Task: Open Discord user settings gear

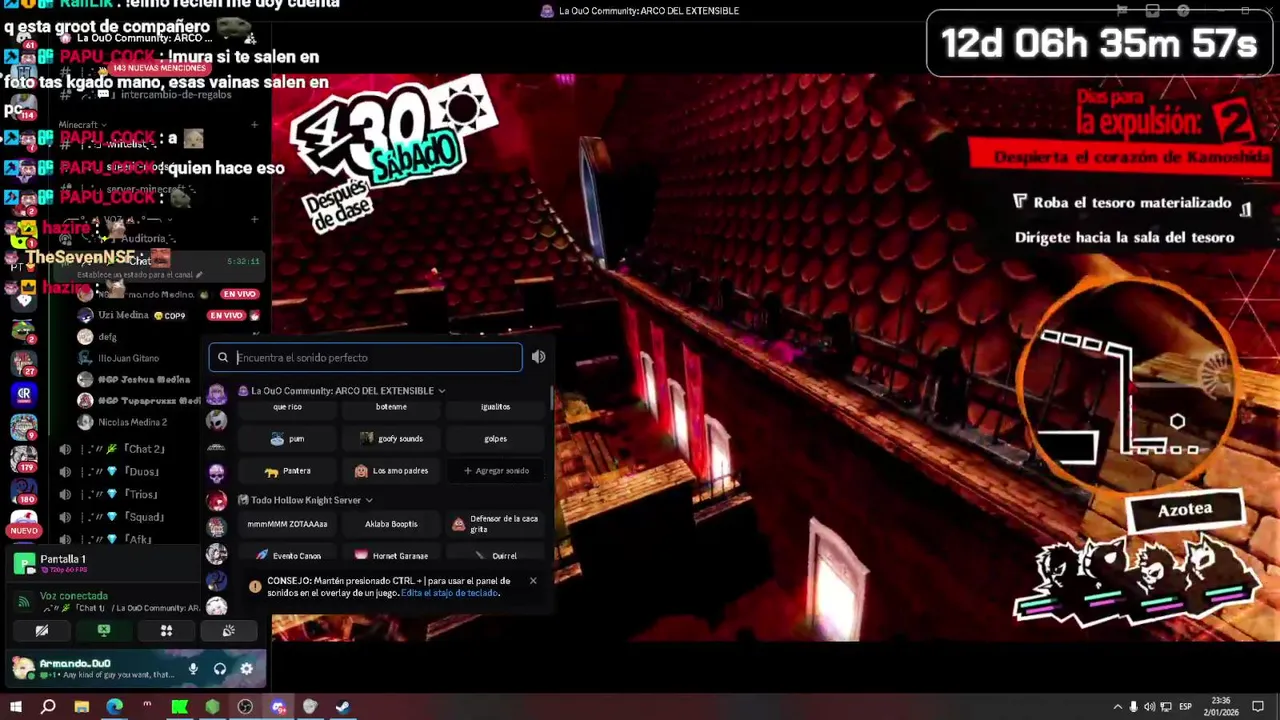Action: [247, 669]
